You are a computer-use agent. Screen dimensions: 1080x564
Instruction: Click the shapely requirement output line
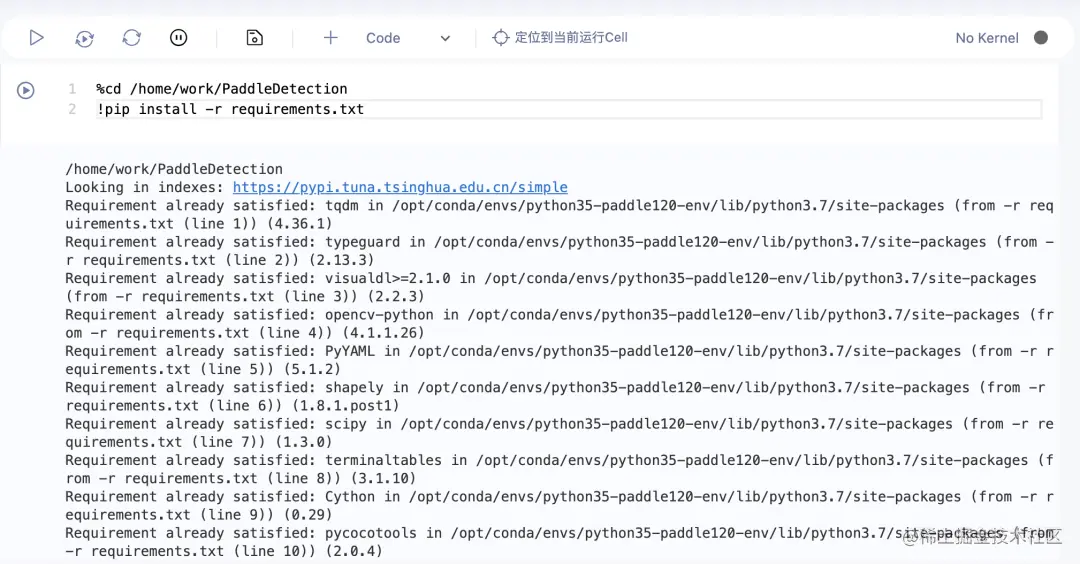pos(555,397)
